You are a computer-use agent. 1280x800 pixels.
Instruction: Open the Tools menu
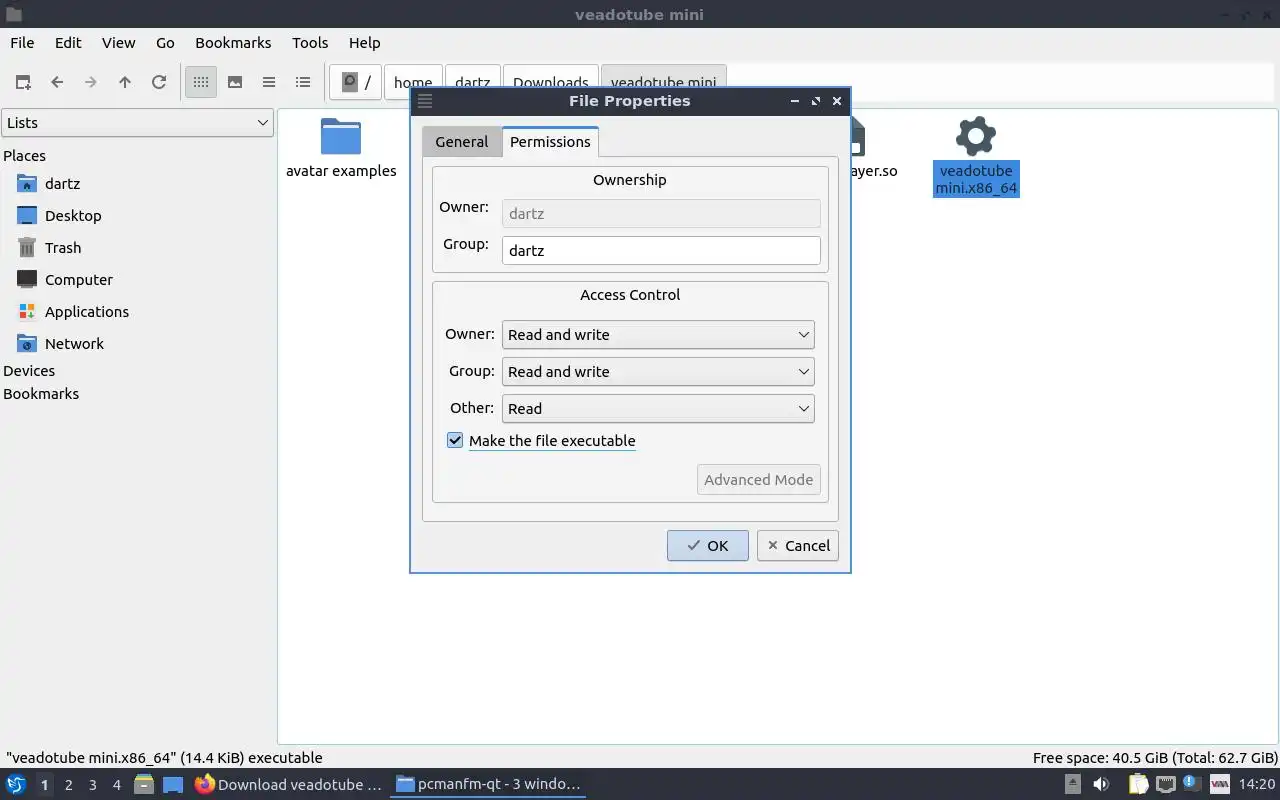310,43
